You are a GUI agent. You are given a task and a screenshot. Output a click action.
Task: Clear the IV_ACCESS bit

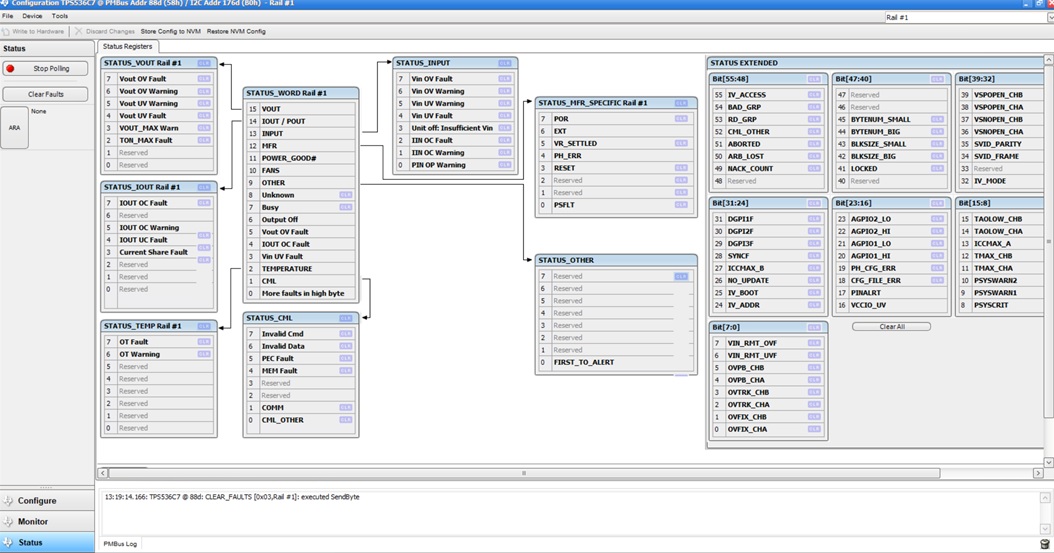coord(814,95)
